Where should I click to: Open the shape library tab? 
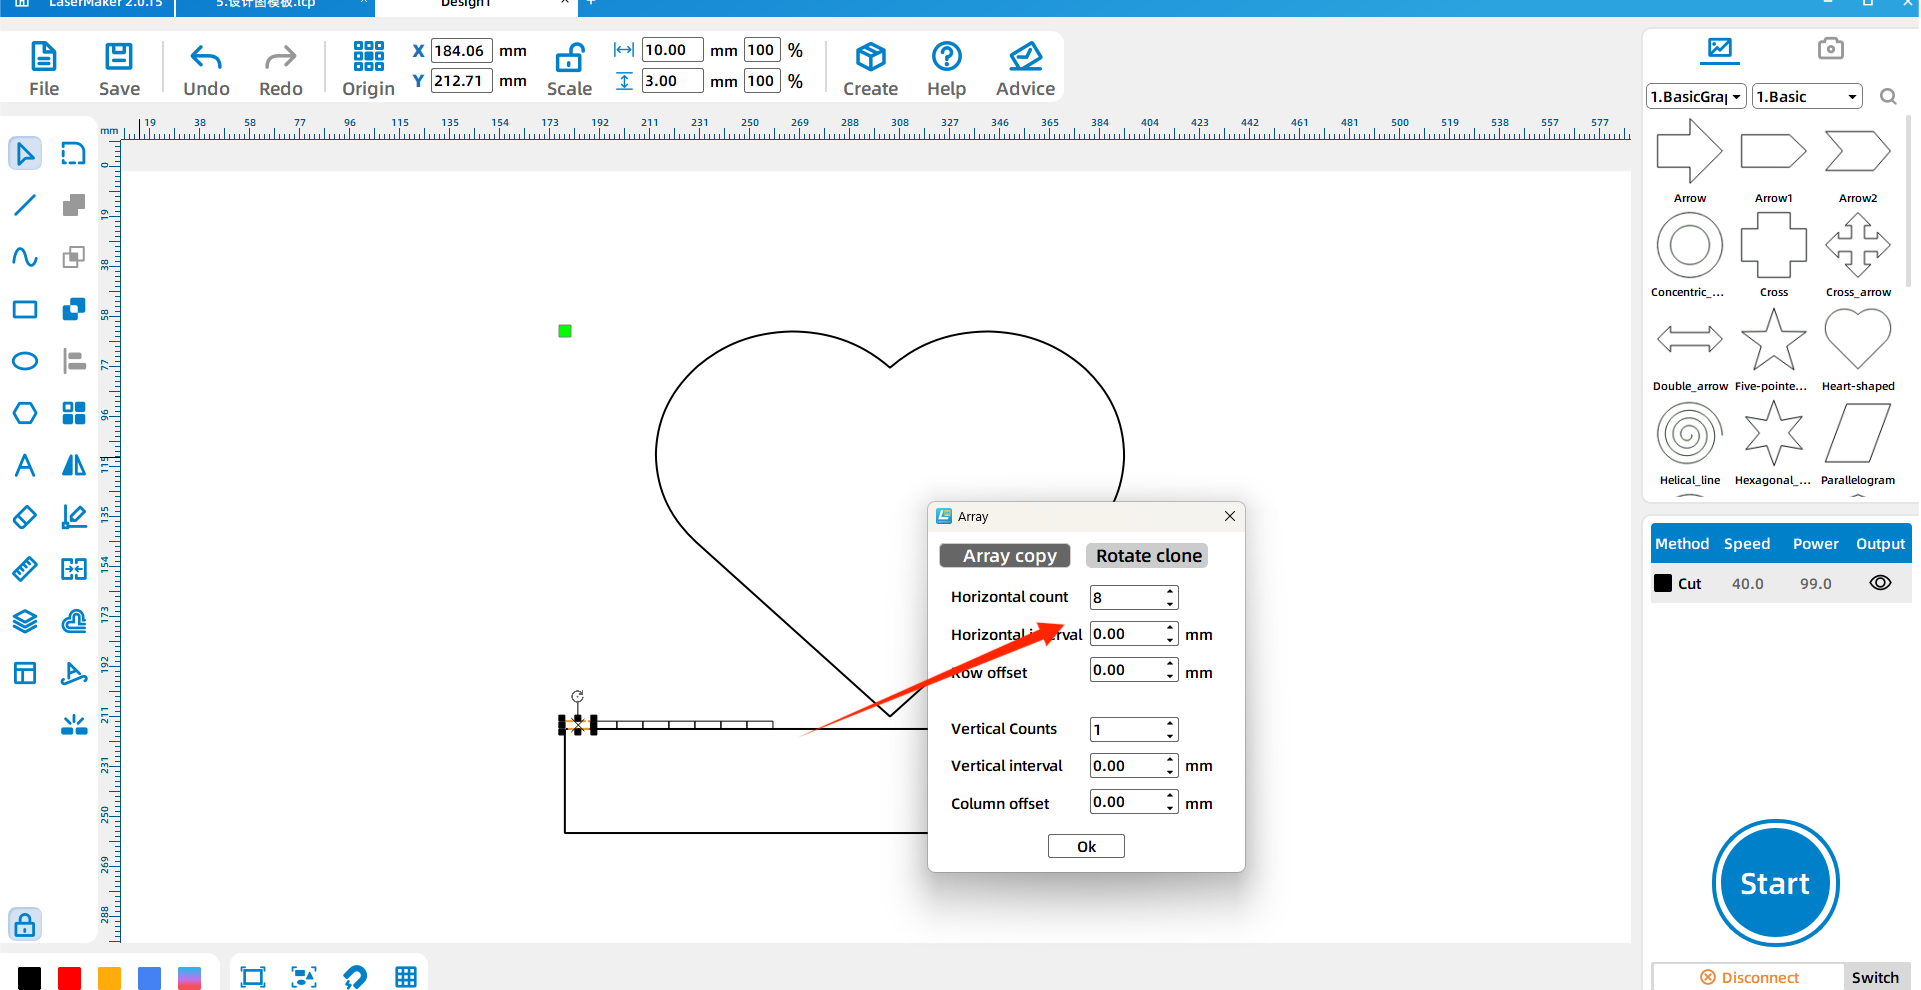click(1720, 48)
